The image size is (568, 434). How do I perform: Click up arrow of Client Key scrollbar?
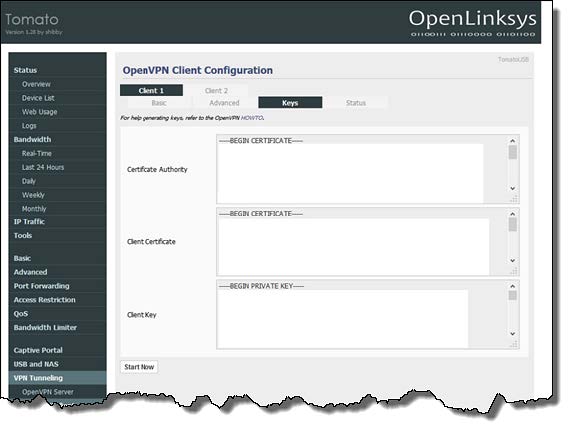coord(513,286)
